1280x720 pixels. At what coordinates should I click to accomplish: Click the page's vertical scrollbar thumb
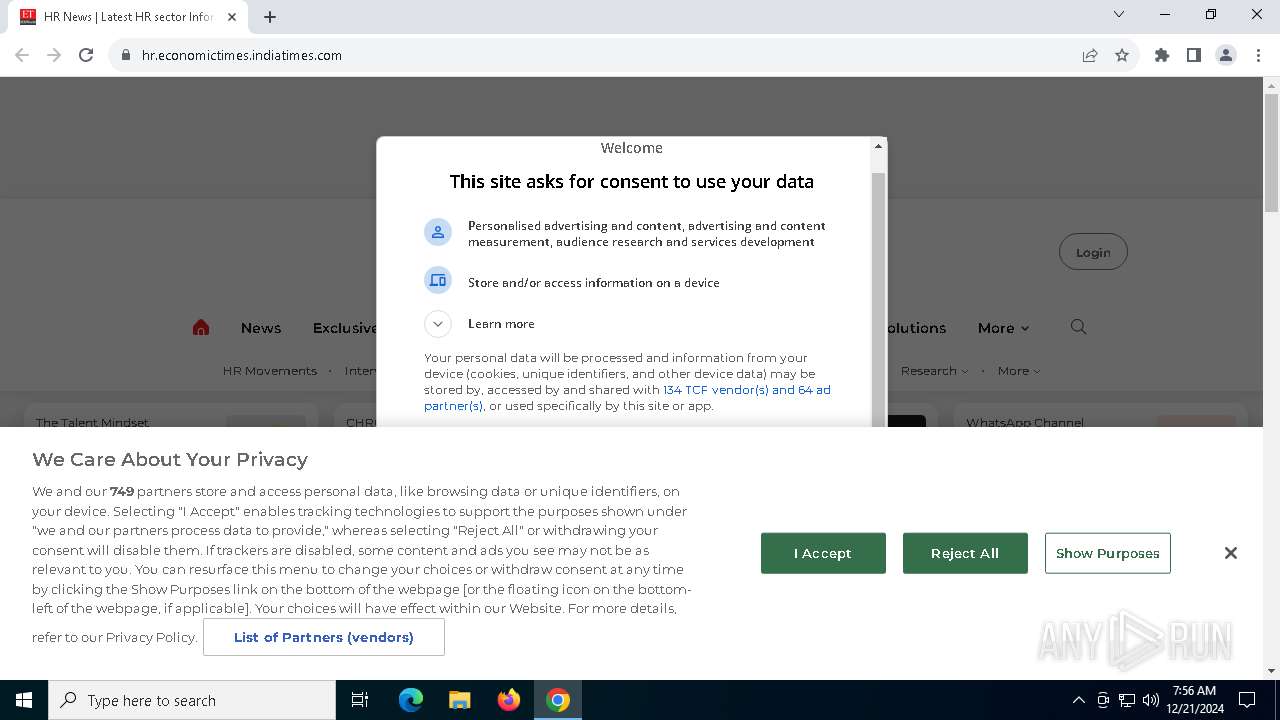click(x=1271, y=153)
